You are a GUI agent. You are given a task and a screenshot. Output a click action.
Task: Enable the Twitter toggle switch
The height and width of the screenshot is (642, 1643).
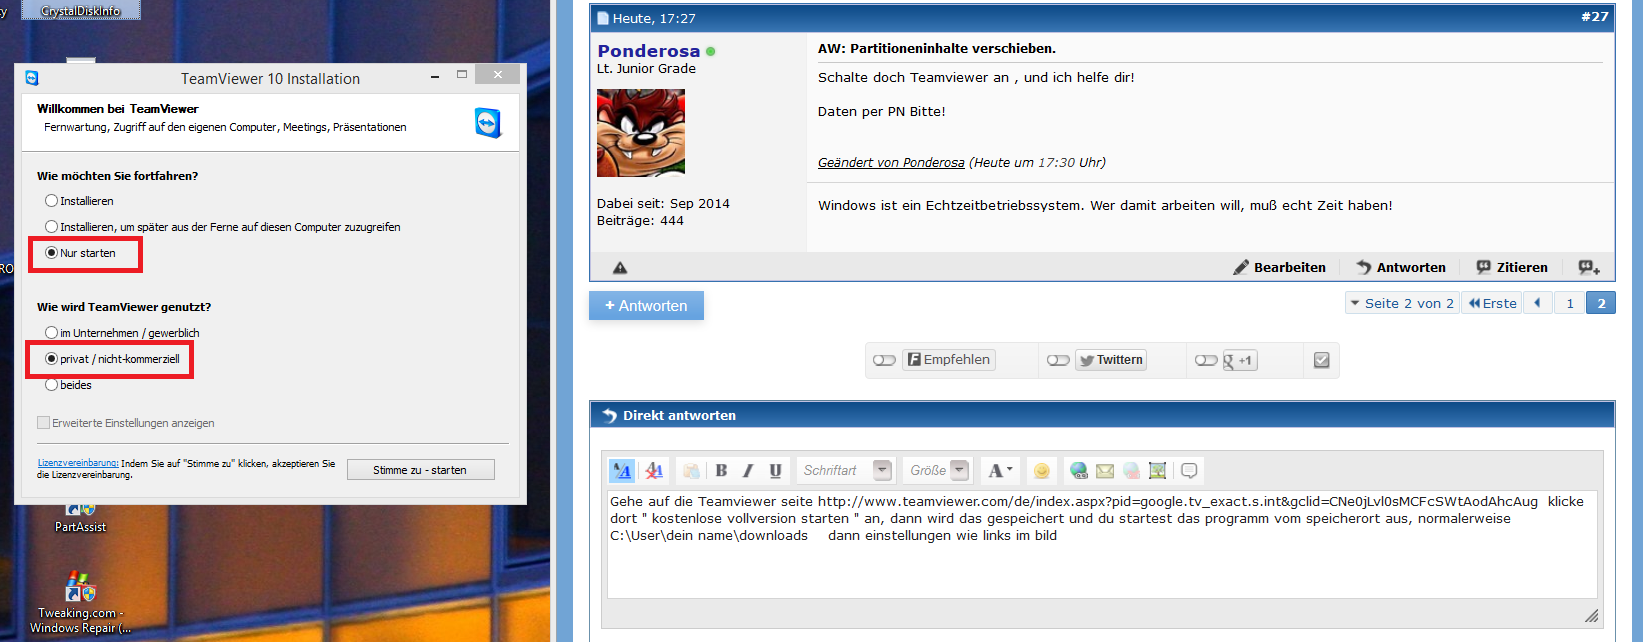coord(1058,360)
